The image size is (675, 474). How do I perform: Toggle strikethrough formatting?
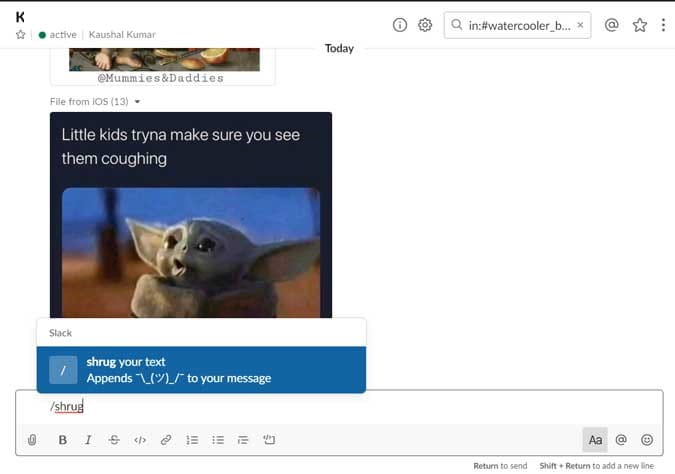click(x=114, y=440)
